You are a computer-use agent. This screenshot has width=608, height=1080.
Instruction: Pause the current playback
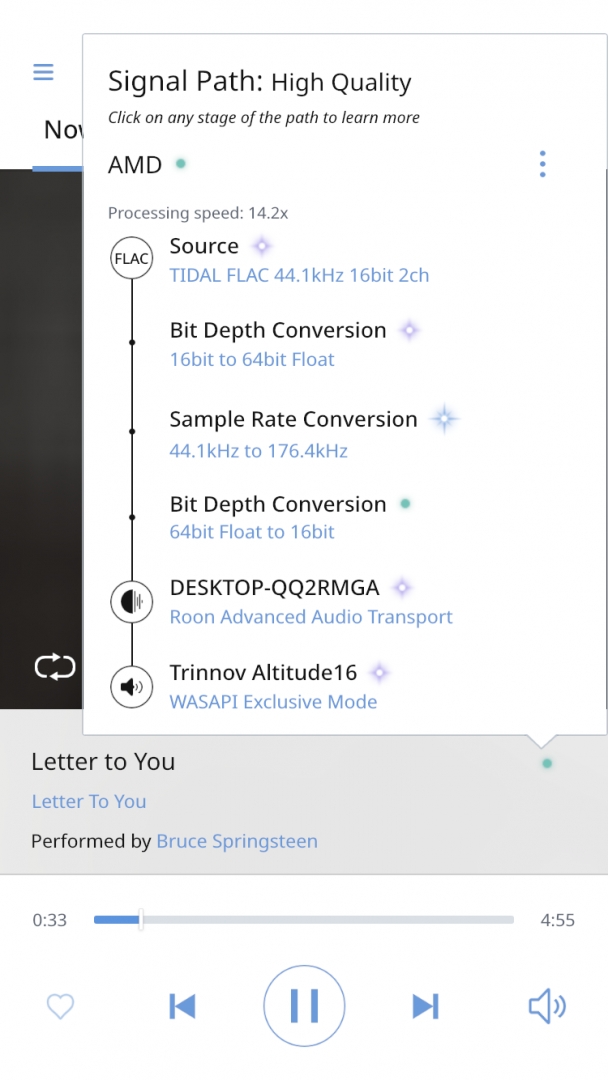pos(304,1006)
